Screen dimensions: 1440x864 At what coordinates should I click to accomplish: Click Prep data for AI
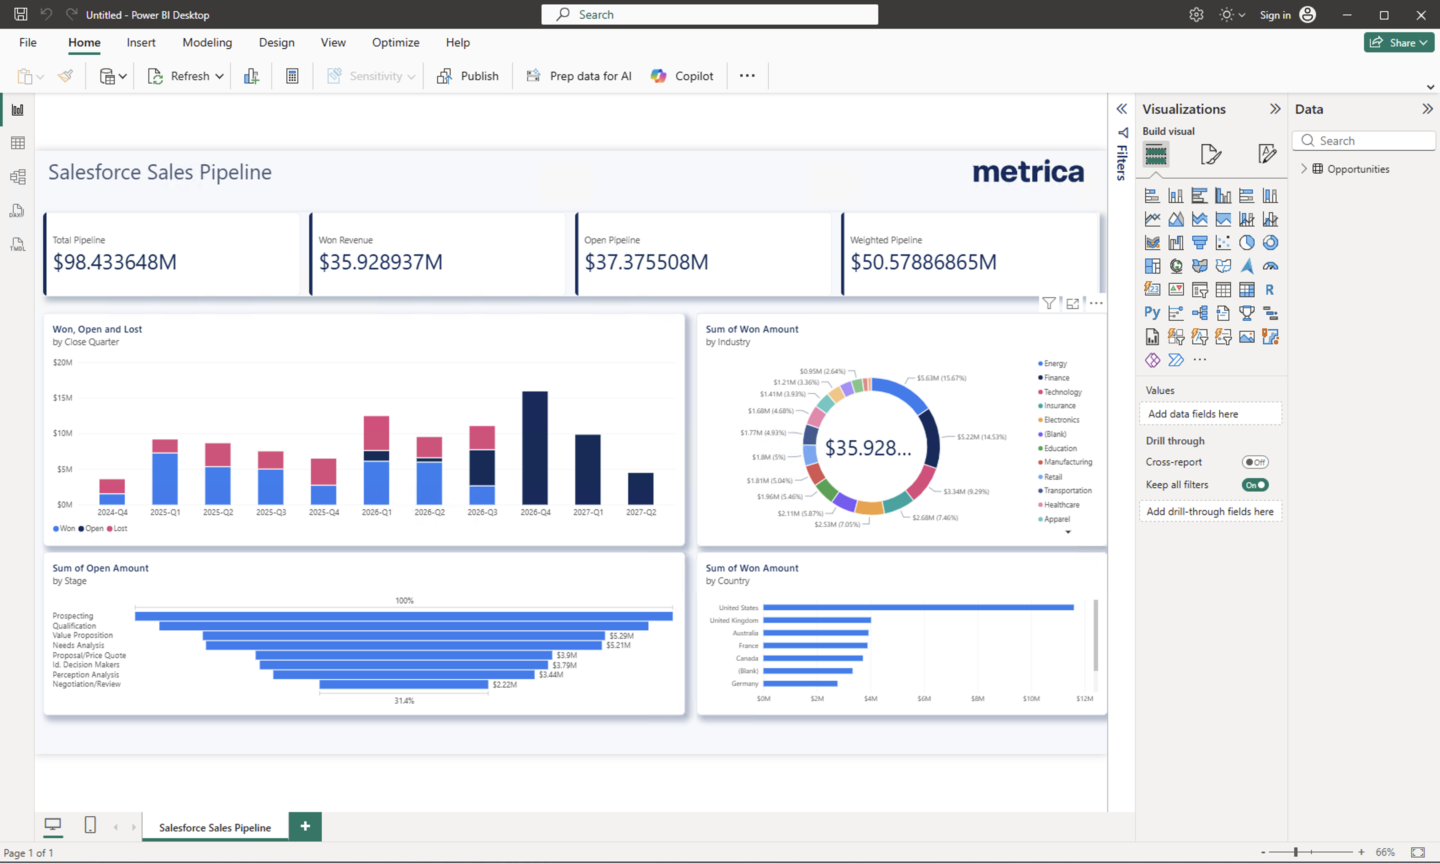click(x=579, y=76)
